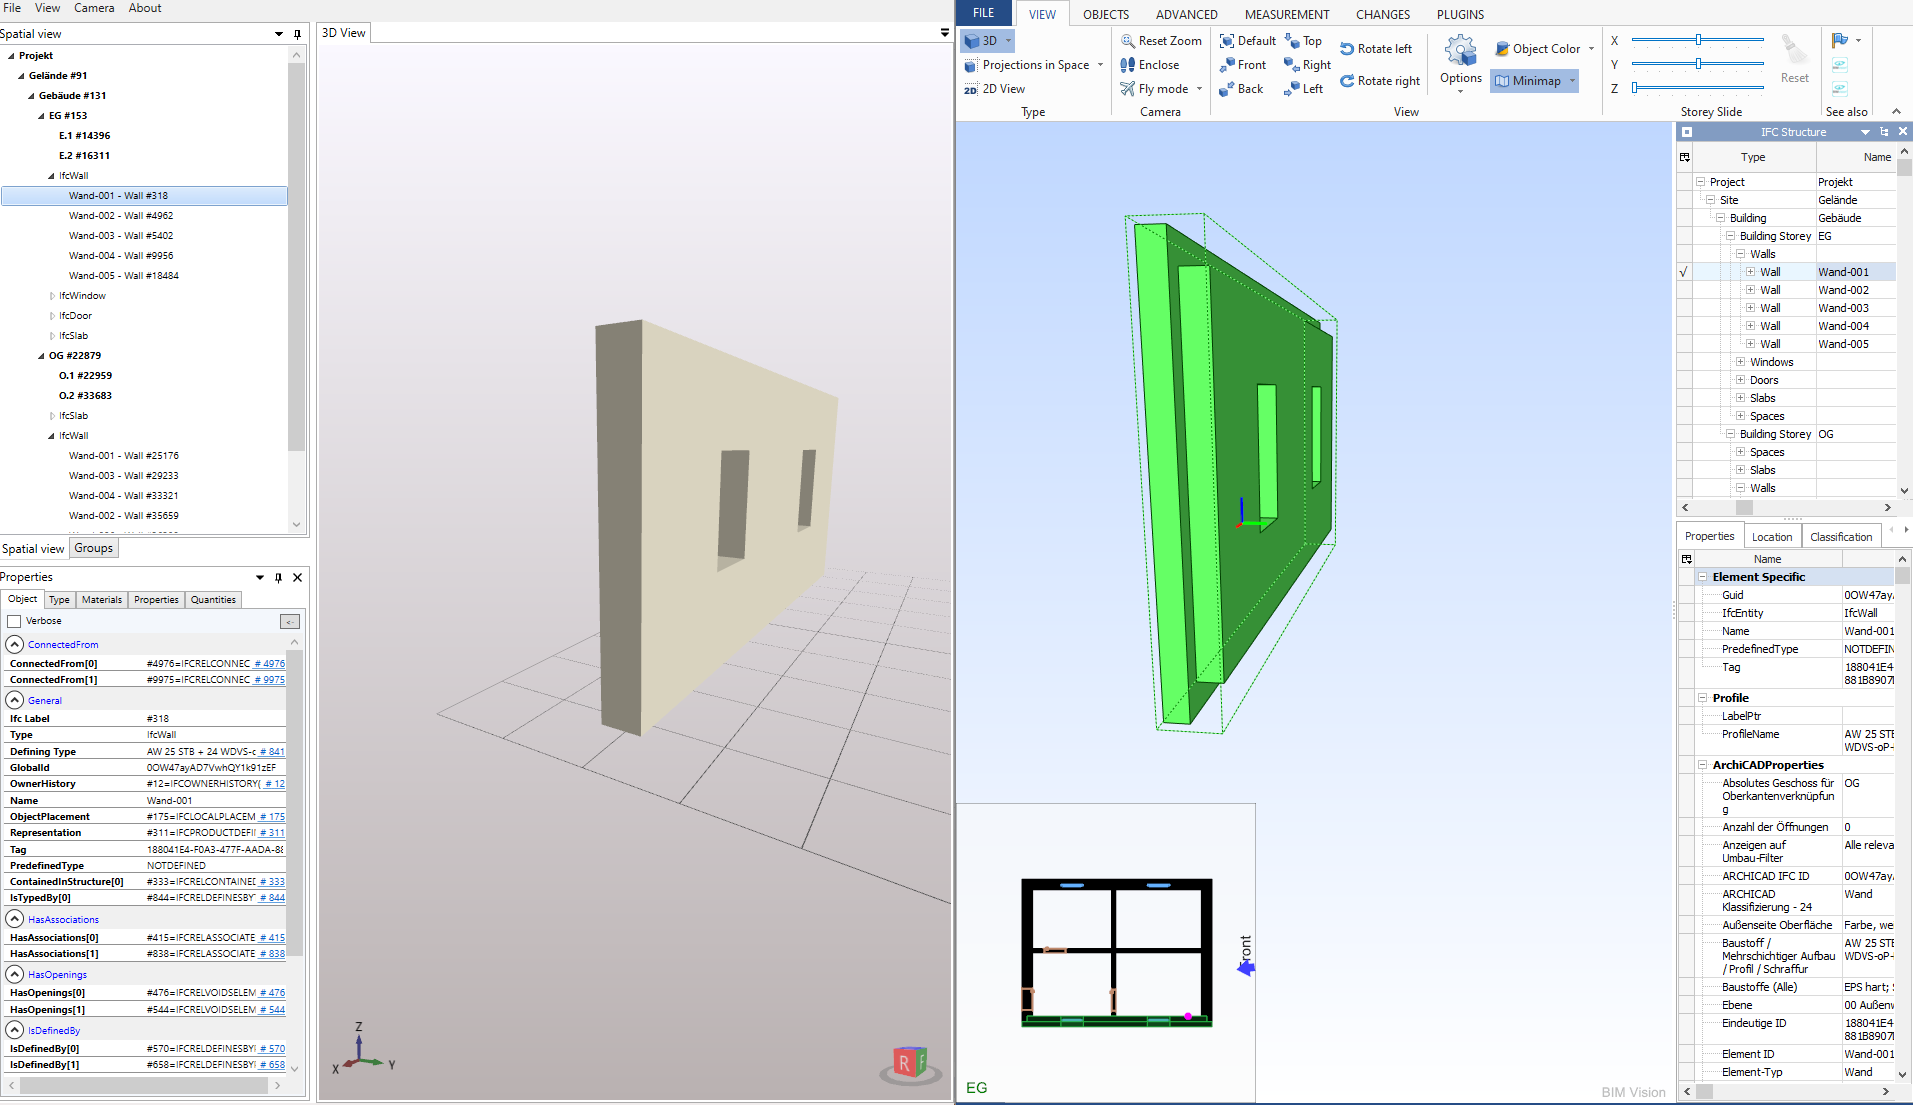Open the Object Color dropdown arrow

point(1592,49)
